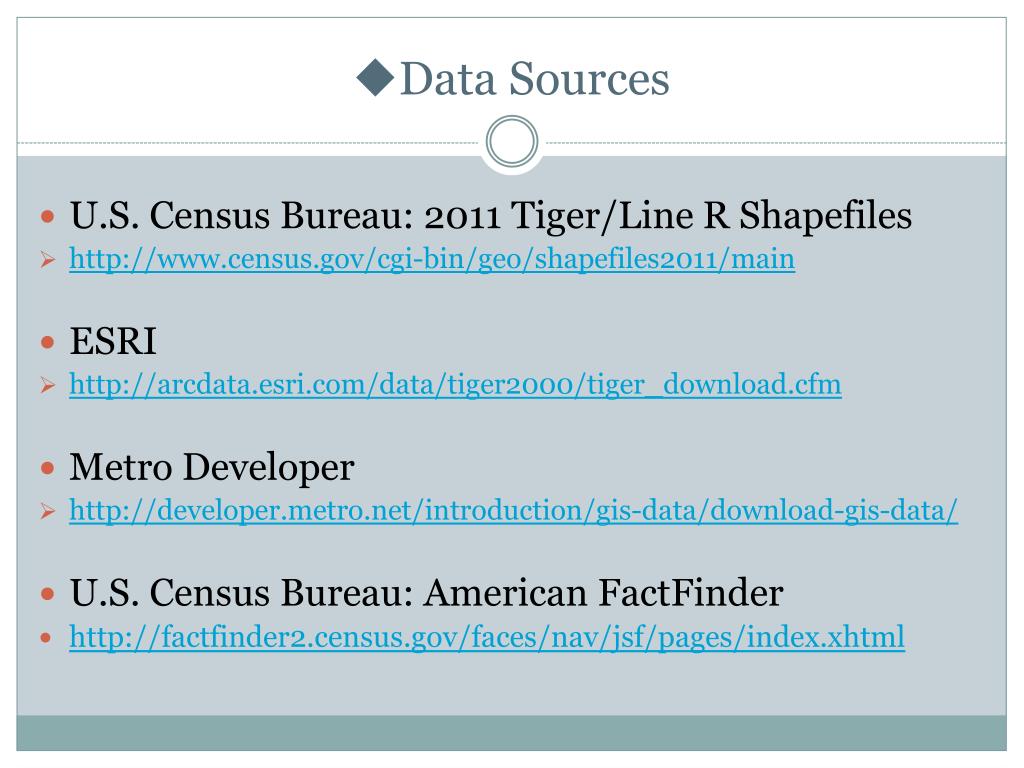The width and height of the screenshot is (1024, 768).
Task: Click the arrow bullet beside esri.com link
Action: pyautogui.click(x=48, y=385)
